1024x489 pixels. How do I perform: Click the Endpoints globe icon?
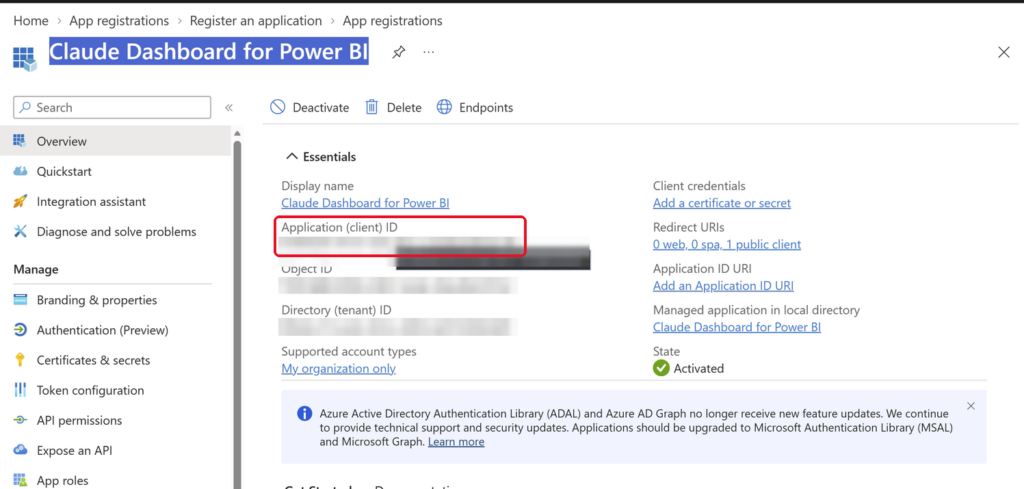[x=444, y=107]
